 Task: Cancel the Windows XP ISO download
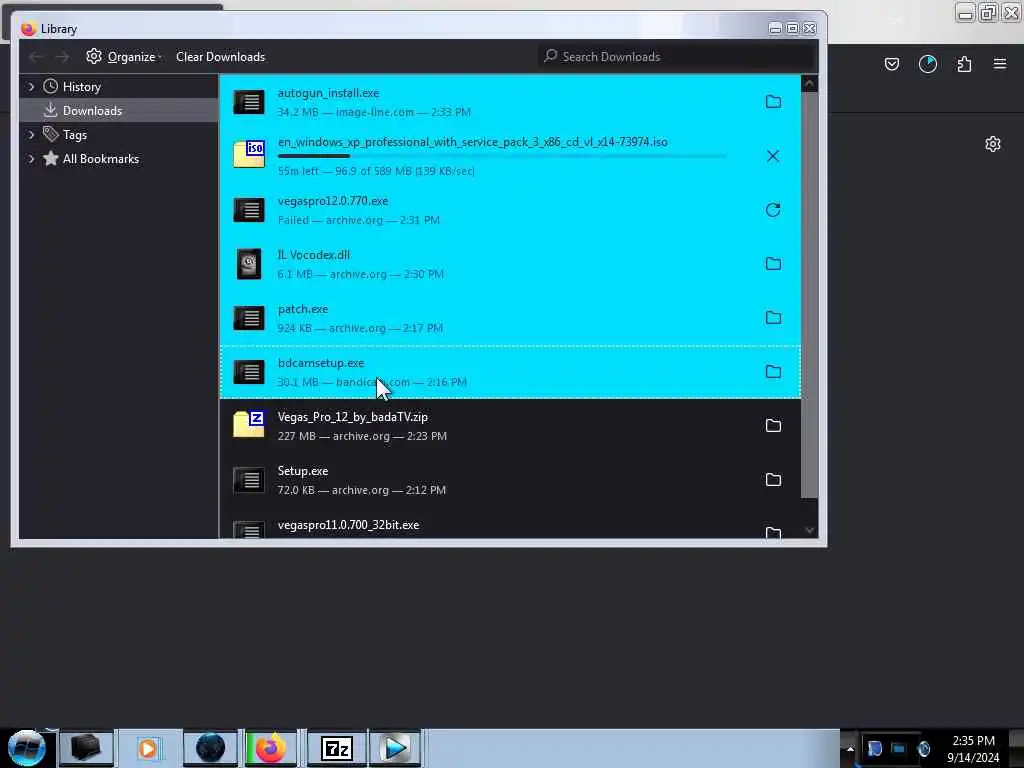pos(773,156)
